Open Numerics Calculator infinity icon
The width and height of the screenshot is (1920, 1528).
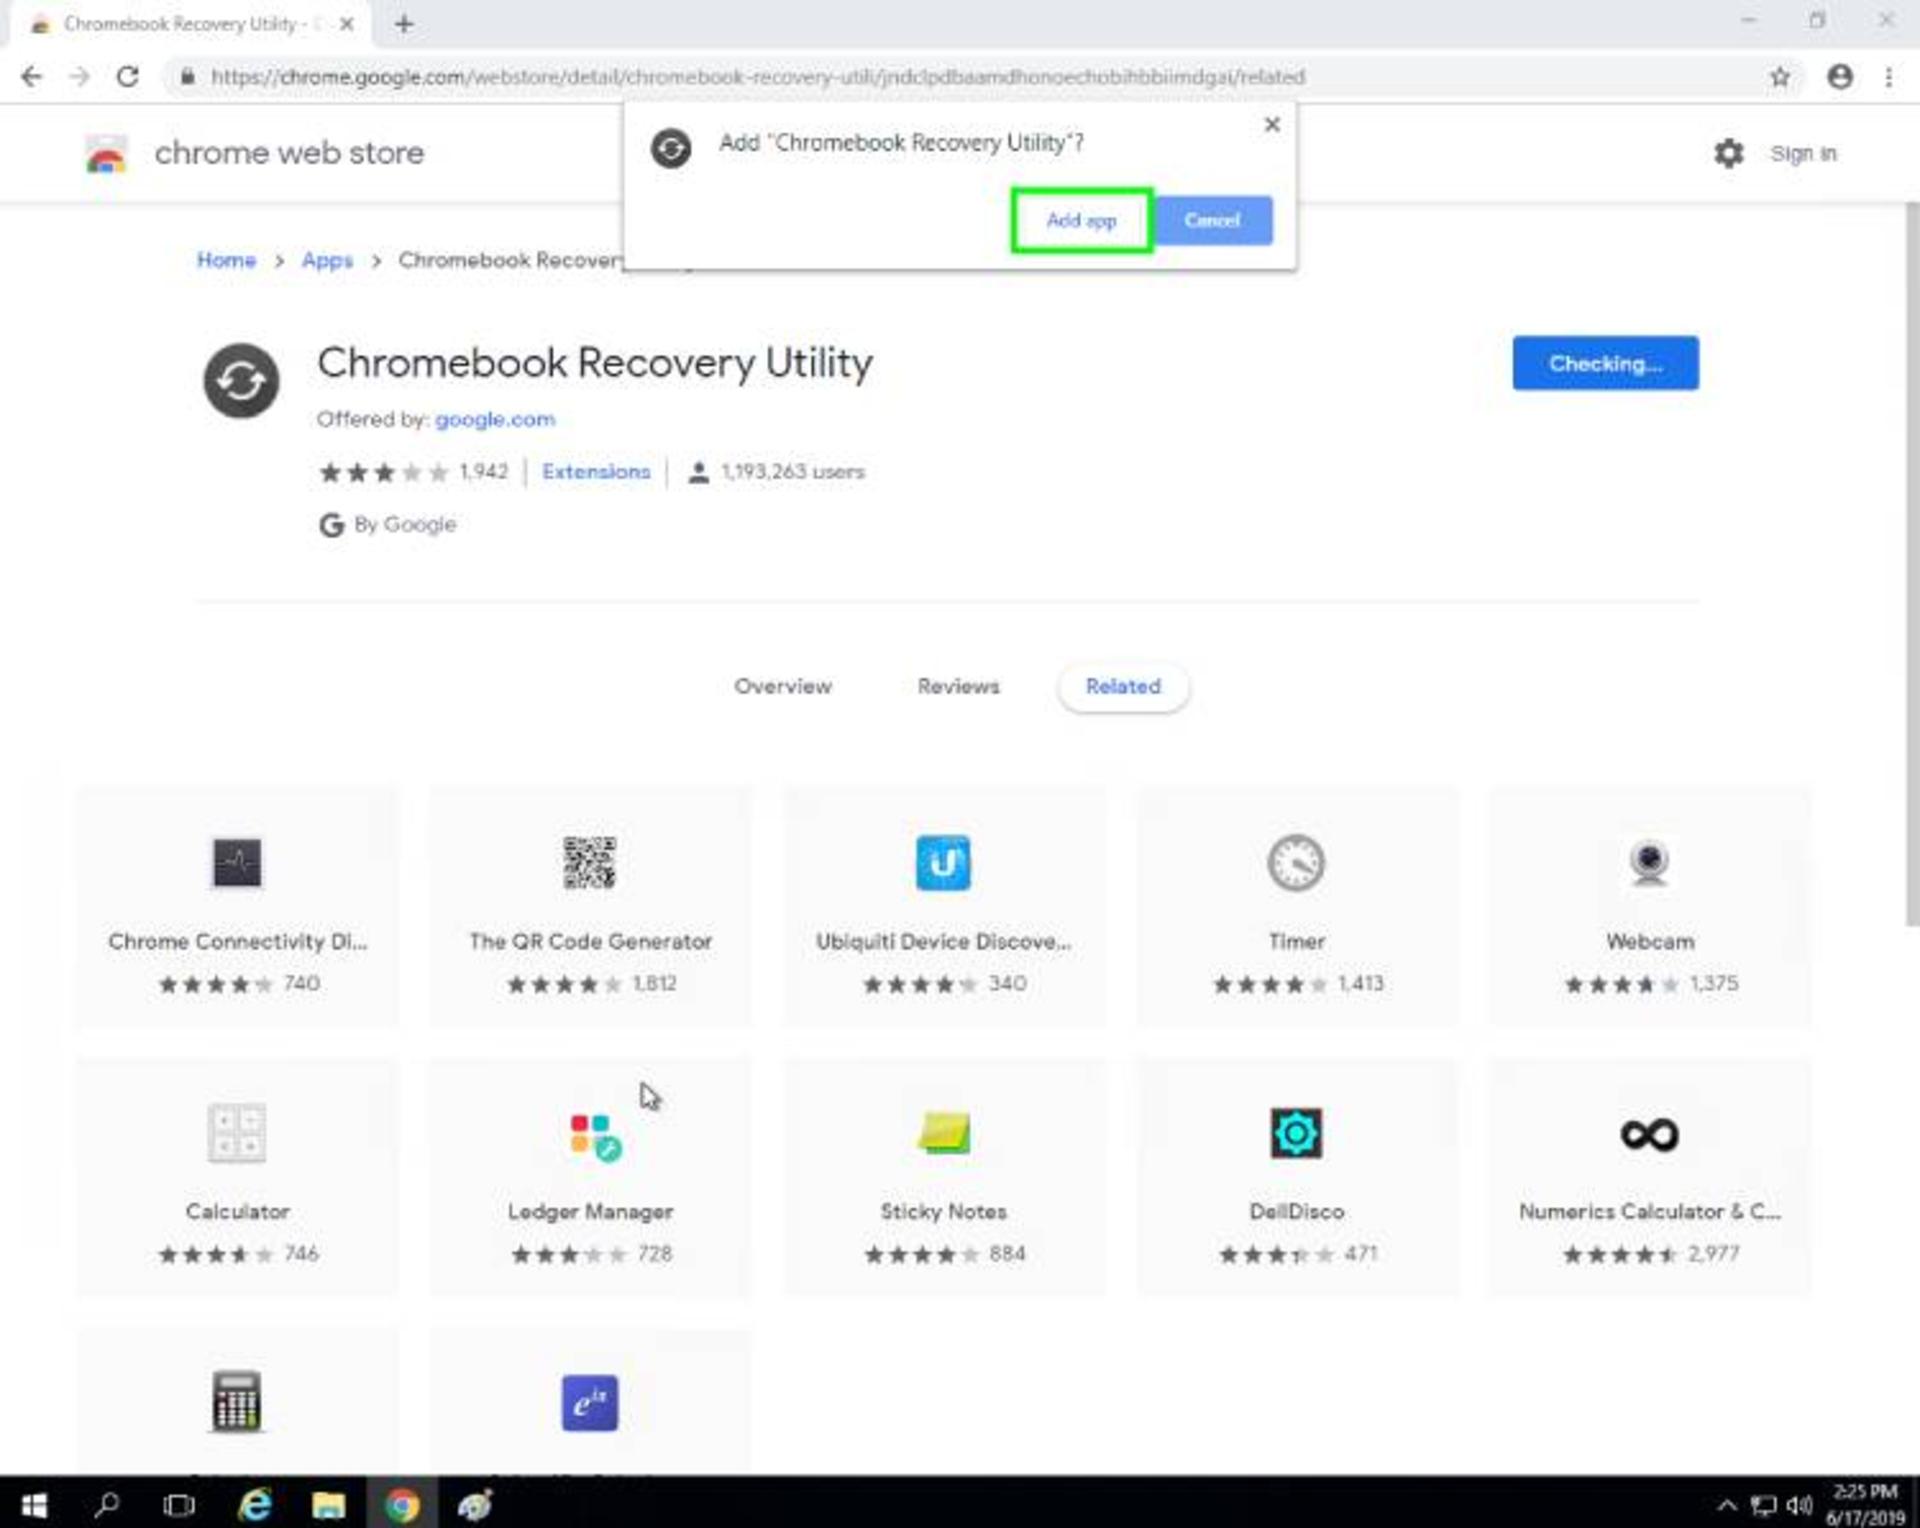coord(1649,1134)
